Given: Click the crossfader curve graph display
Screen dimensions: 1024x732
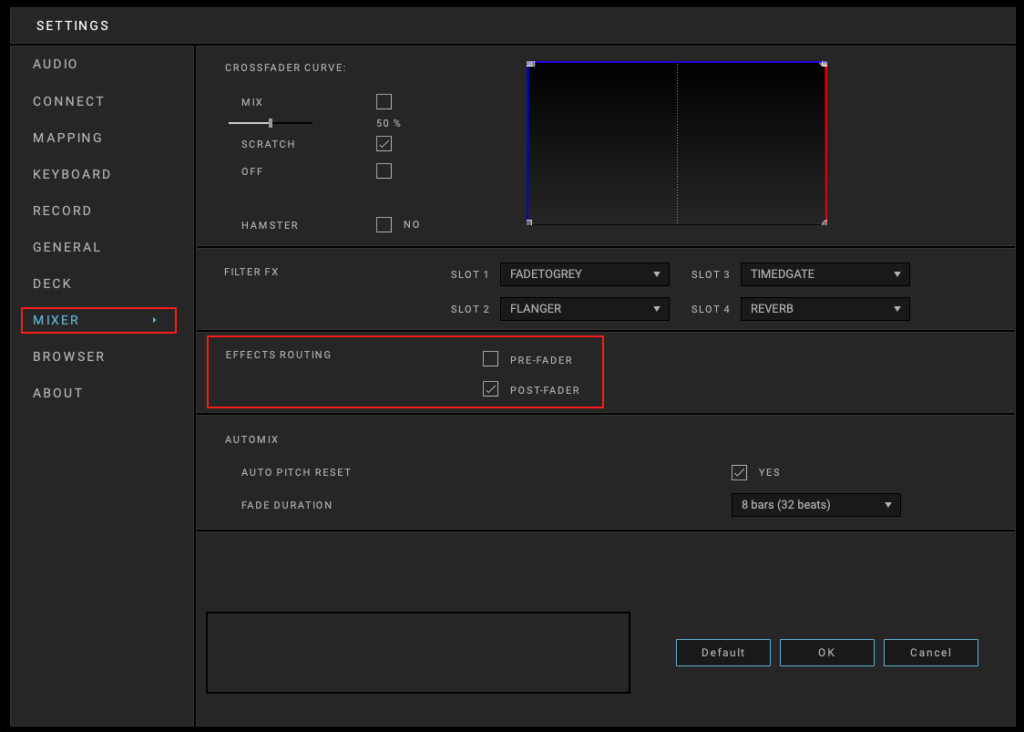Looking at the screenshot, I should click(676, 144).
